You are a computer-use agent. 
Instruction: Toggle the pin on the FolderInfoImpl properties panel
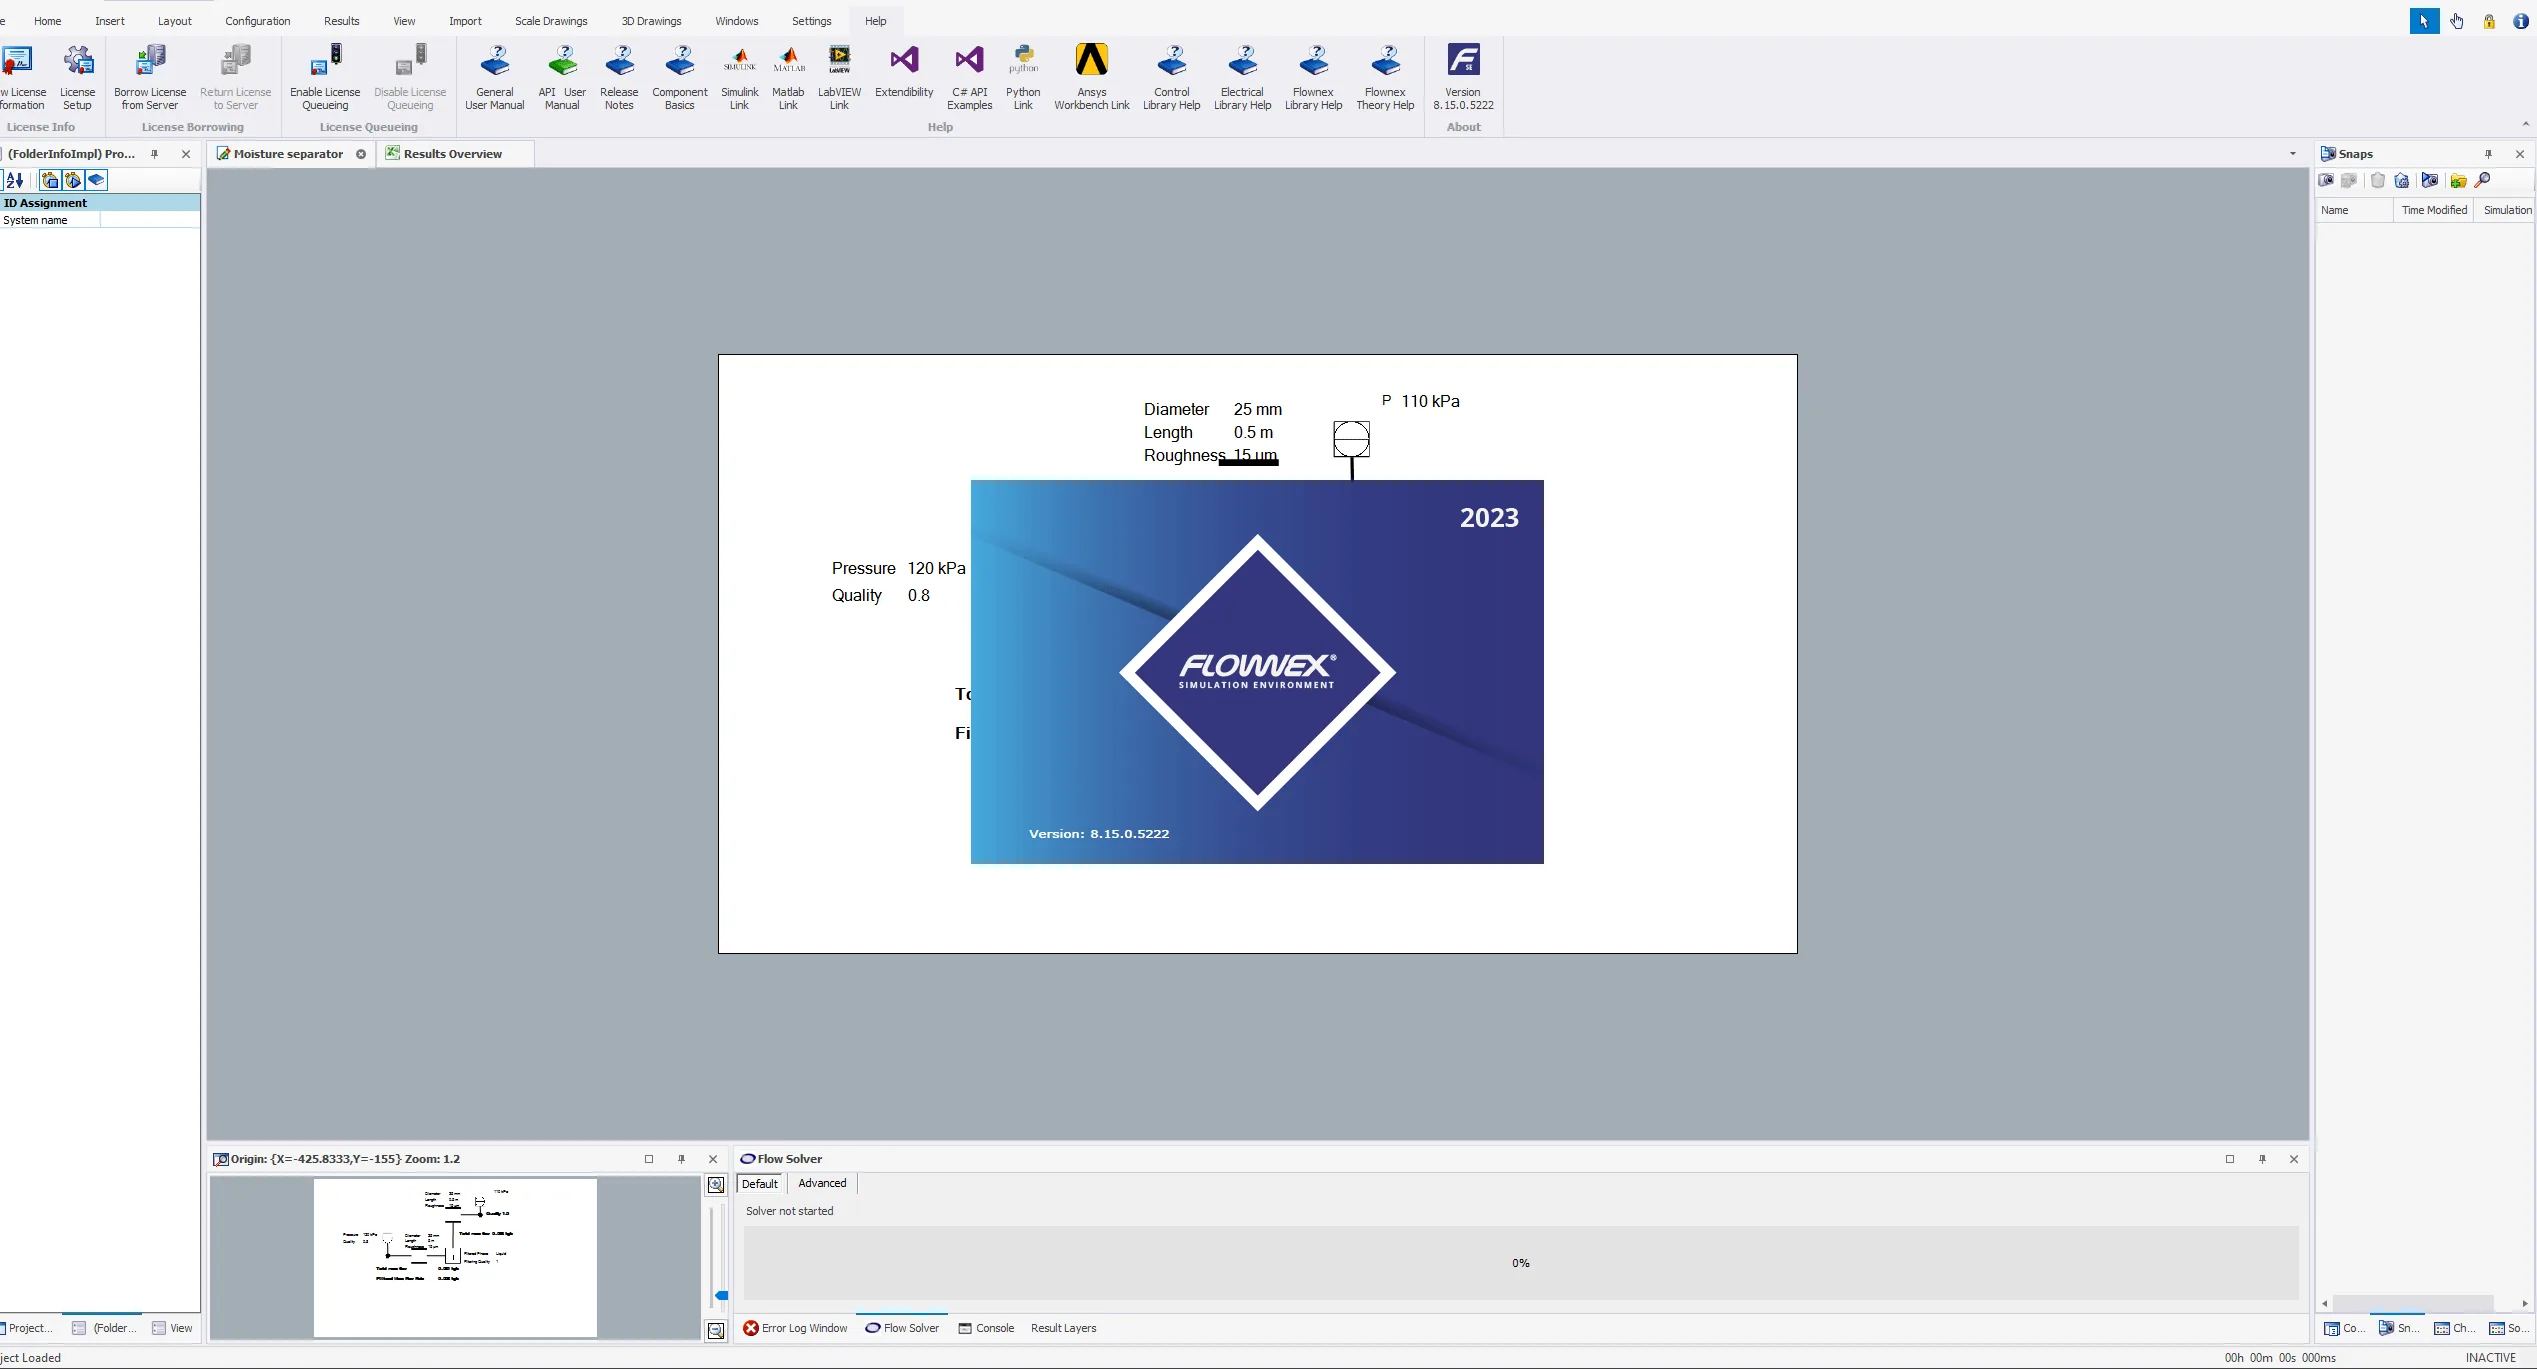[x=154, y=154]
